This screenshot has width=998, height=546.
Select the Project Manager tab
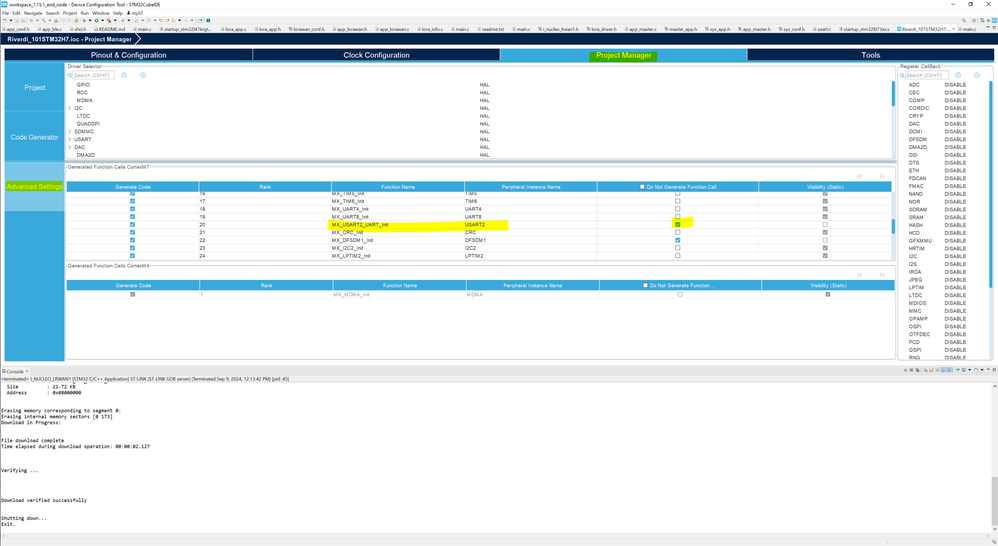pos(624,55)
